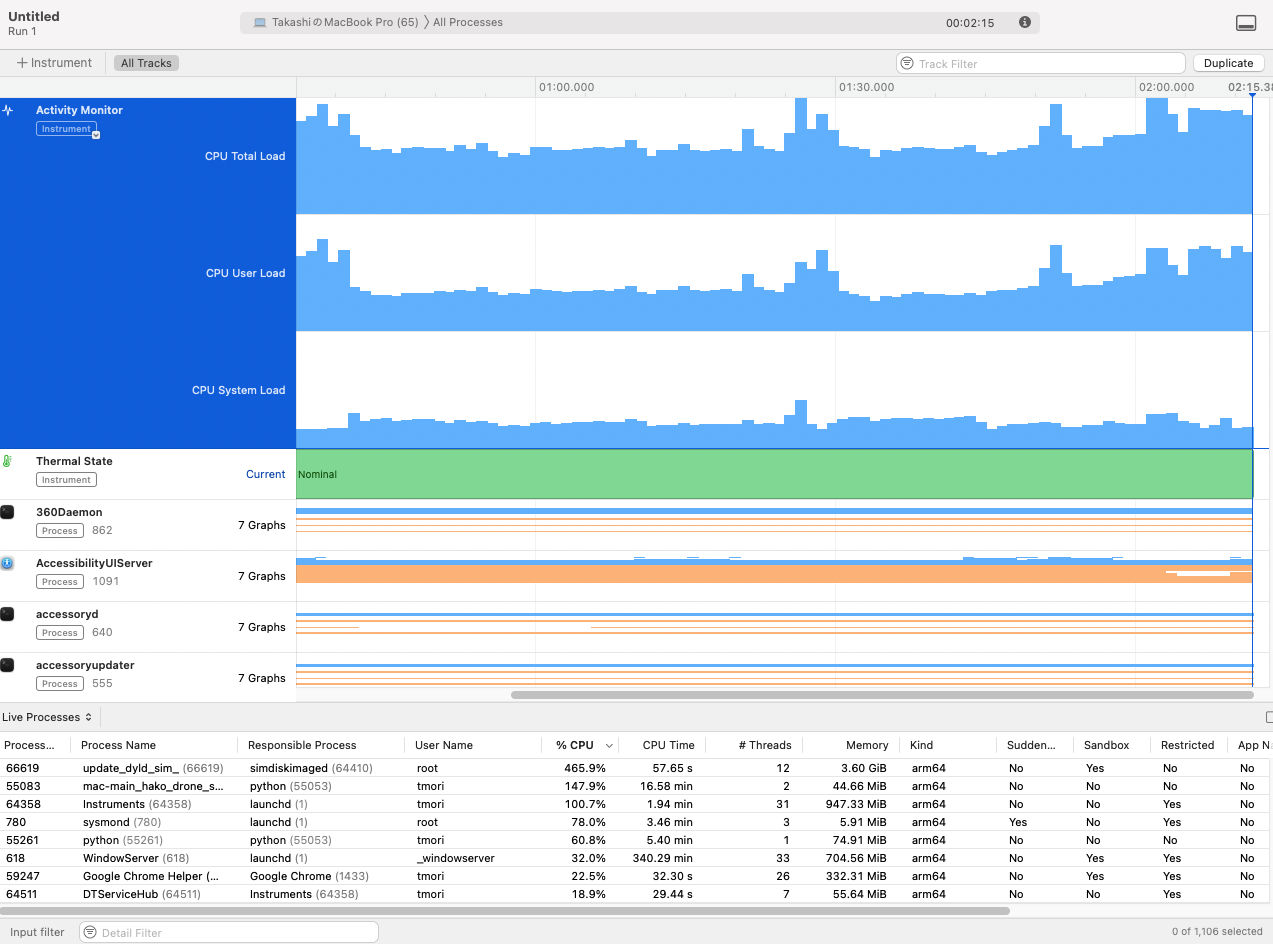Sort by the Memory column header

point(866,745)
